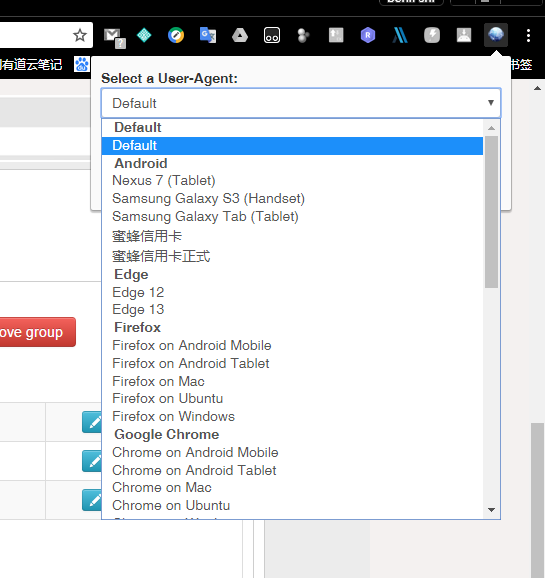
Task: Choose Firefox on Android Tablet
Action: click(x=292, y=363)
